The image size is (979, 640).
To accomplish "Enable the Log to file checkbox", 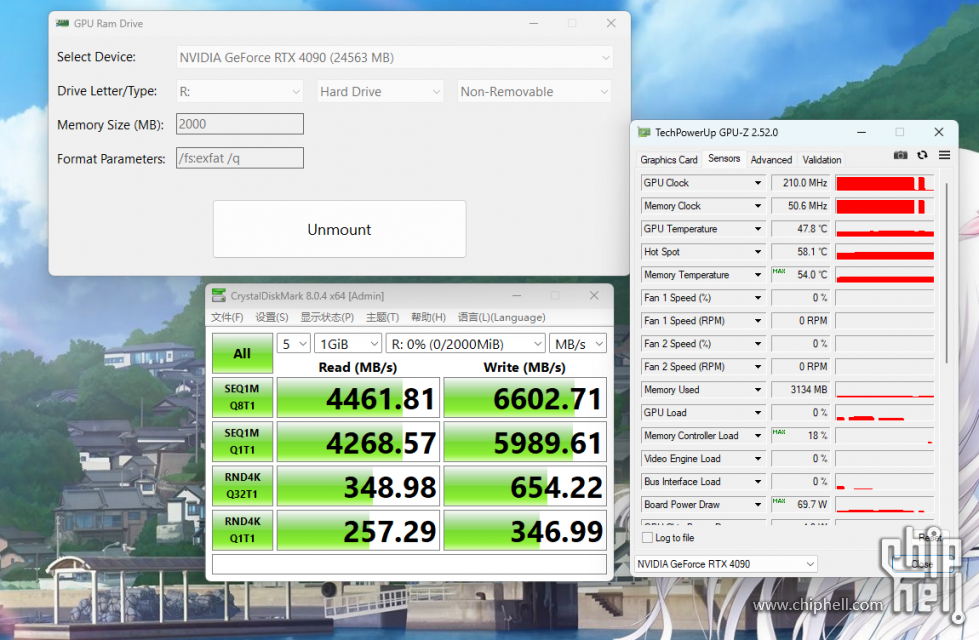I will click(647, 538).
